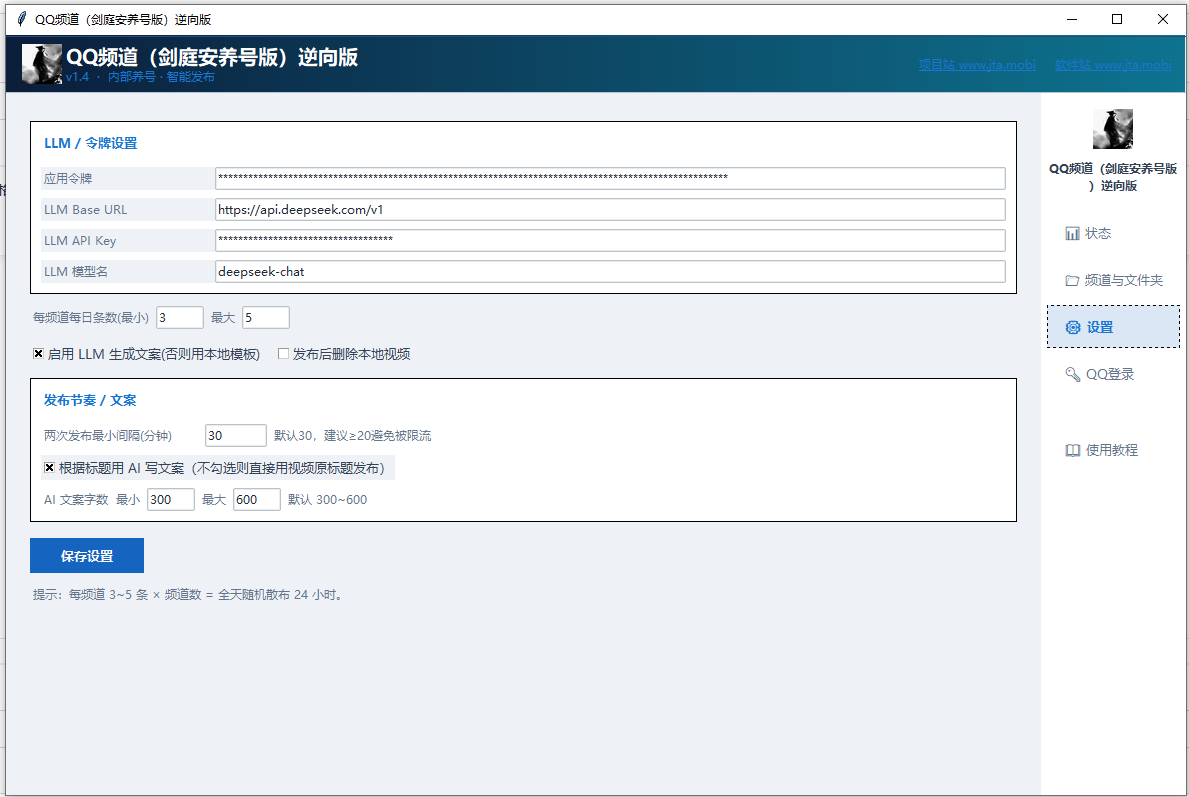Click the AI 文案字数 最小 field 300

171,500
